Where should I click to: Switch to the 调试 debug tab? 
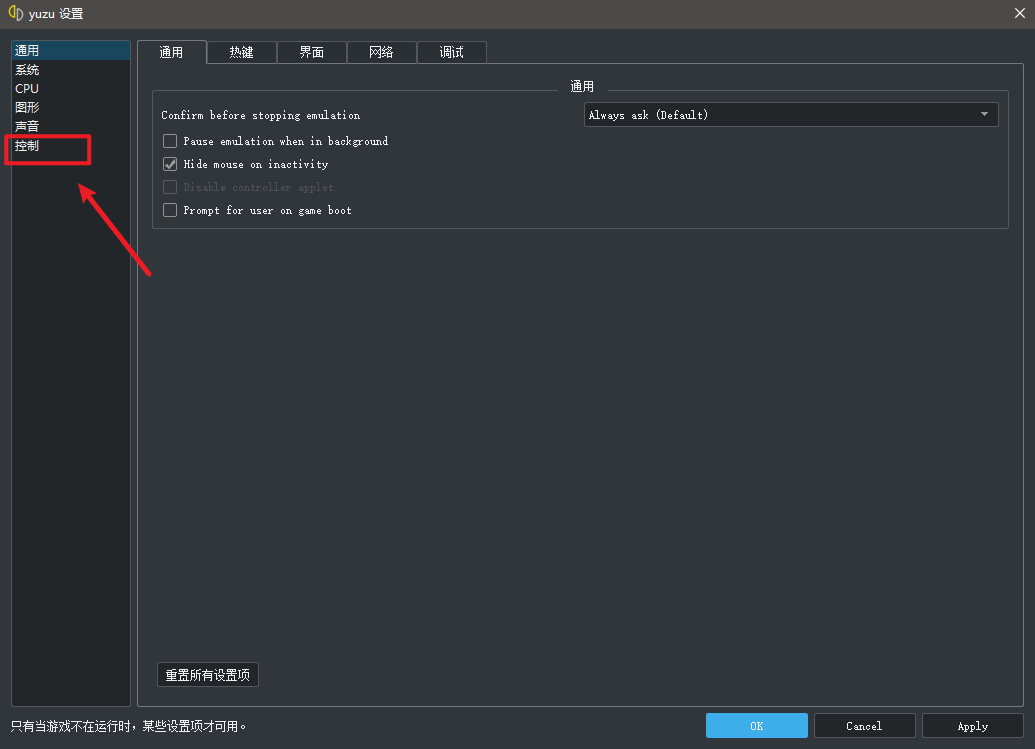tap(451, 52)
